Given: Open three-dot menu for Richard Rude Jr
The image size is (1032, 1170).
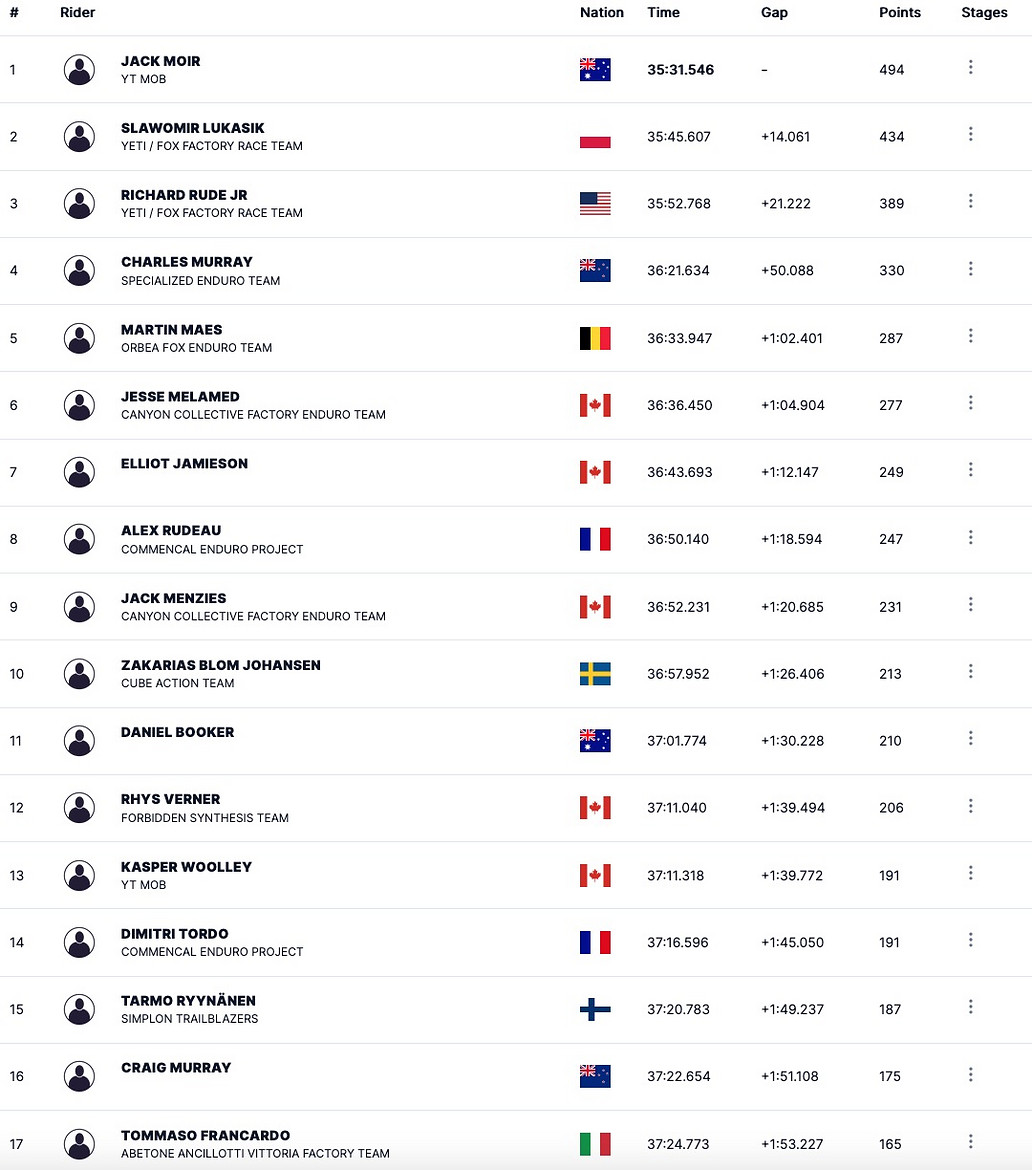Looking at the screenshot, I should pyautogui.click(x=970, y=201).
